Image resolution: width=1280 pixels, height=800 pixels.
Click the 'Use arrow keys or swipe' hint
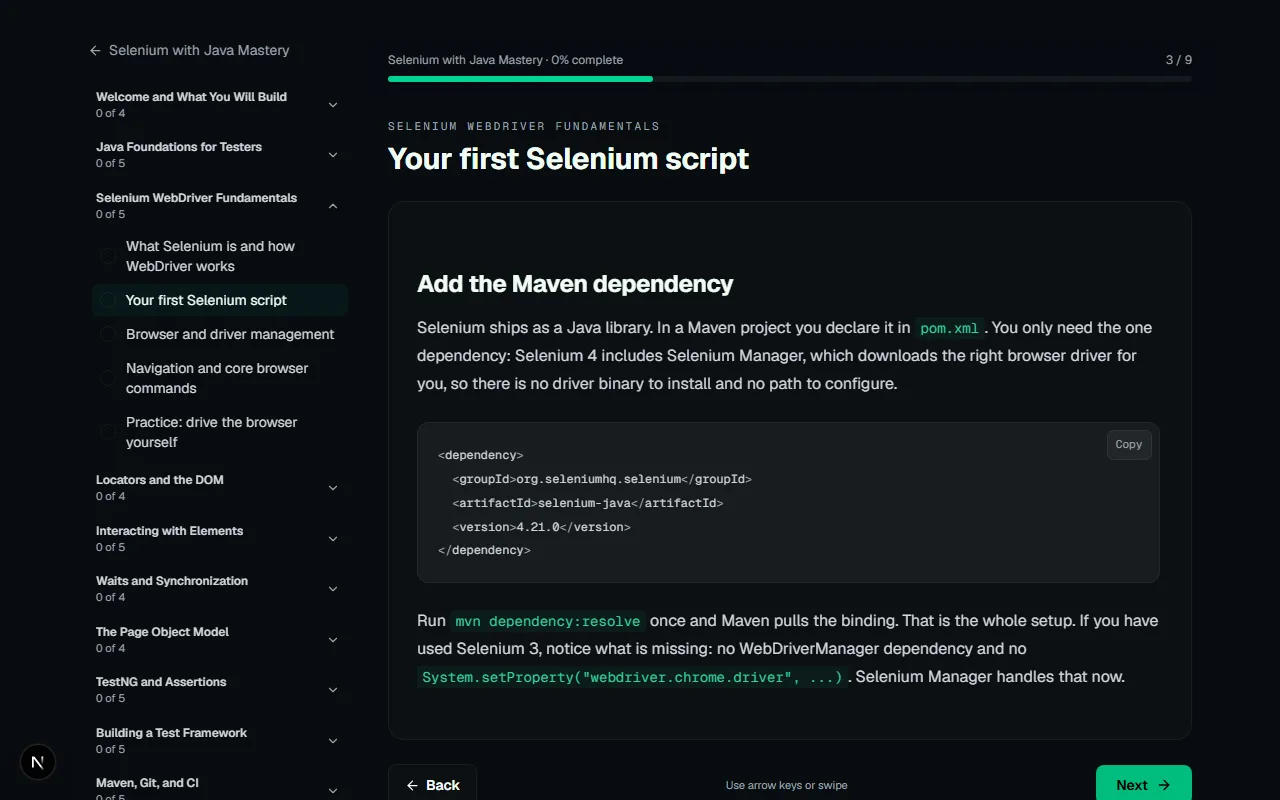(787, 785)
